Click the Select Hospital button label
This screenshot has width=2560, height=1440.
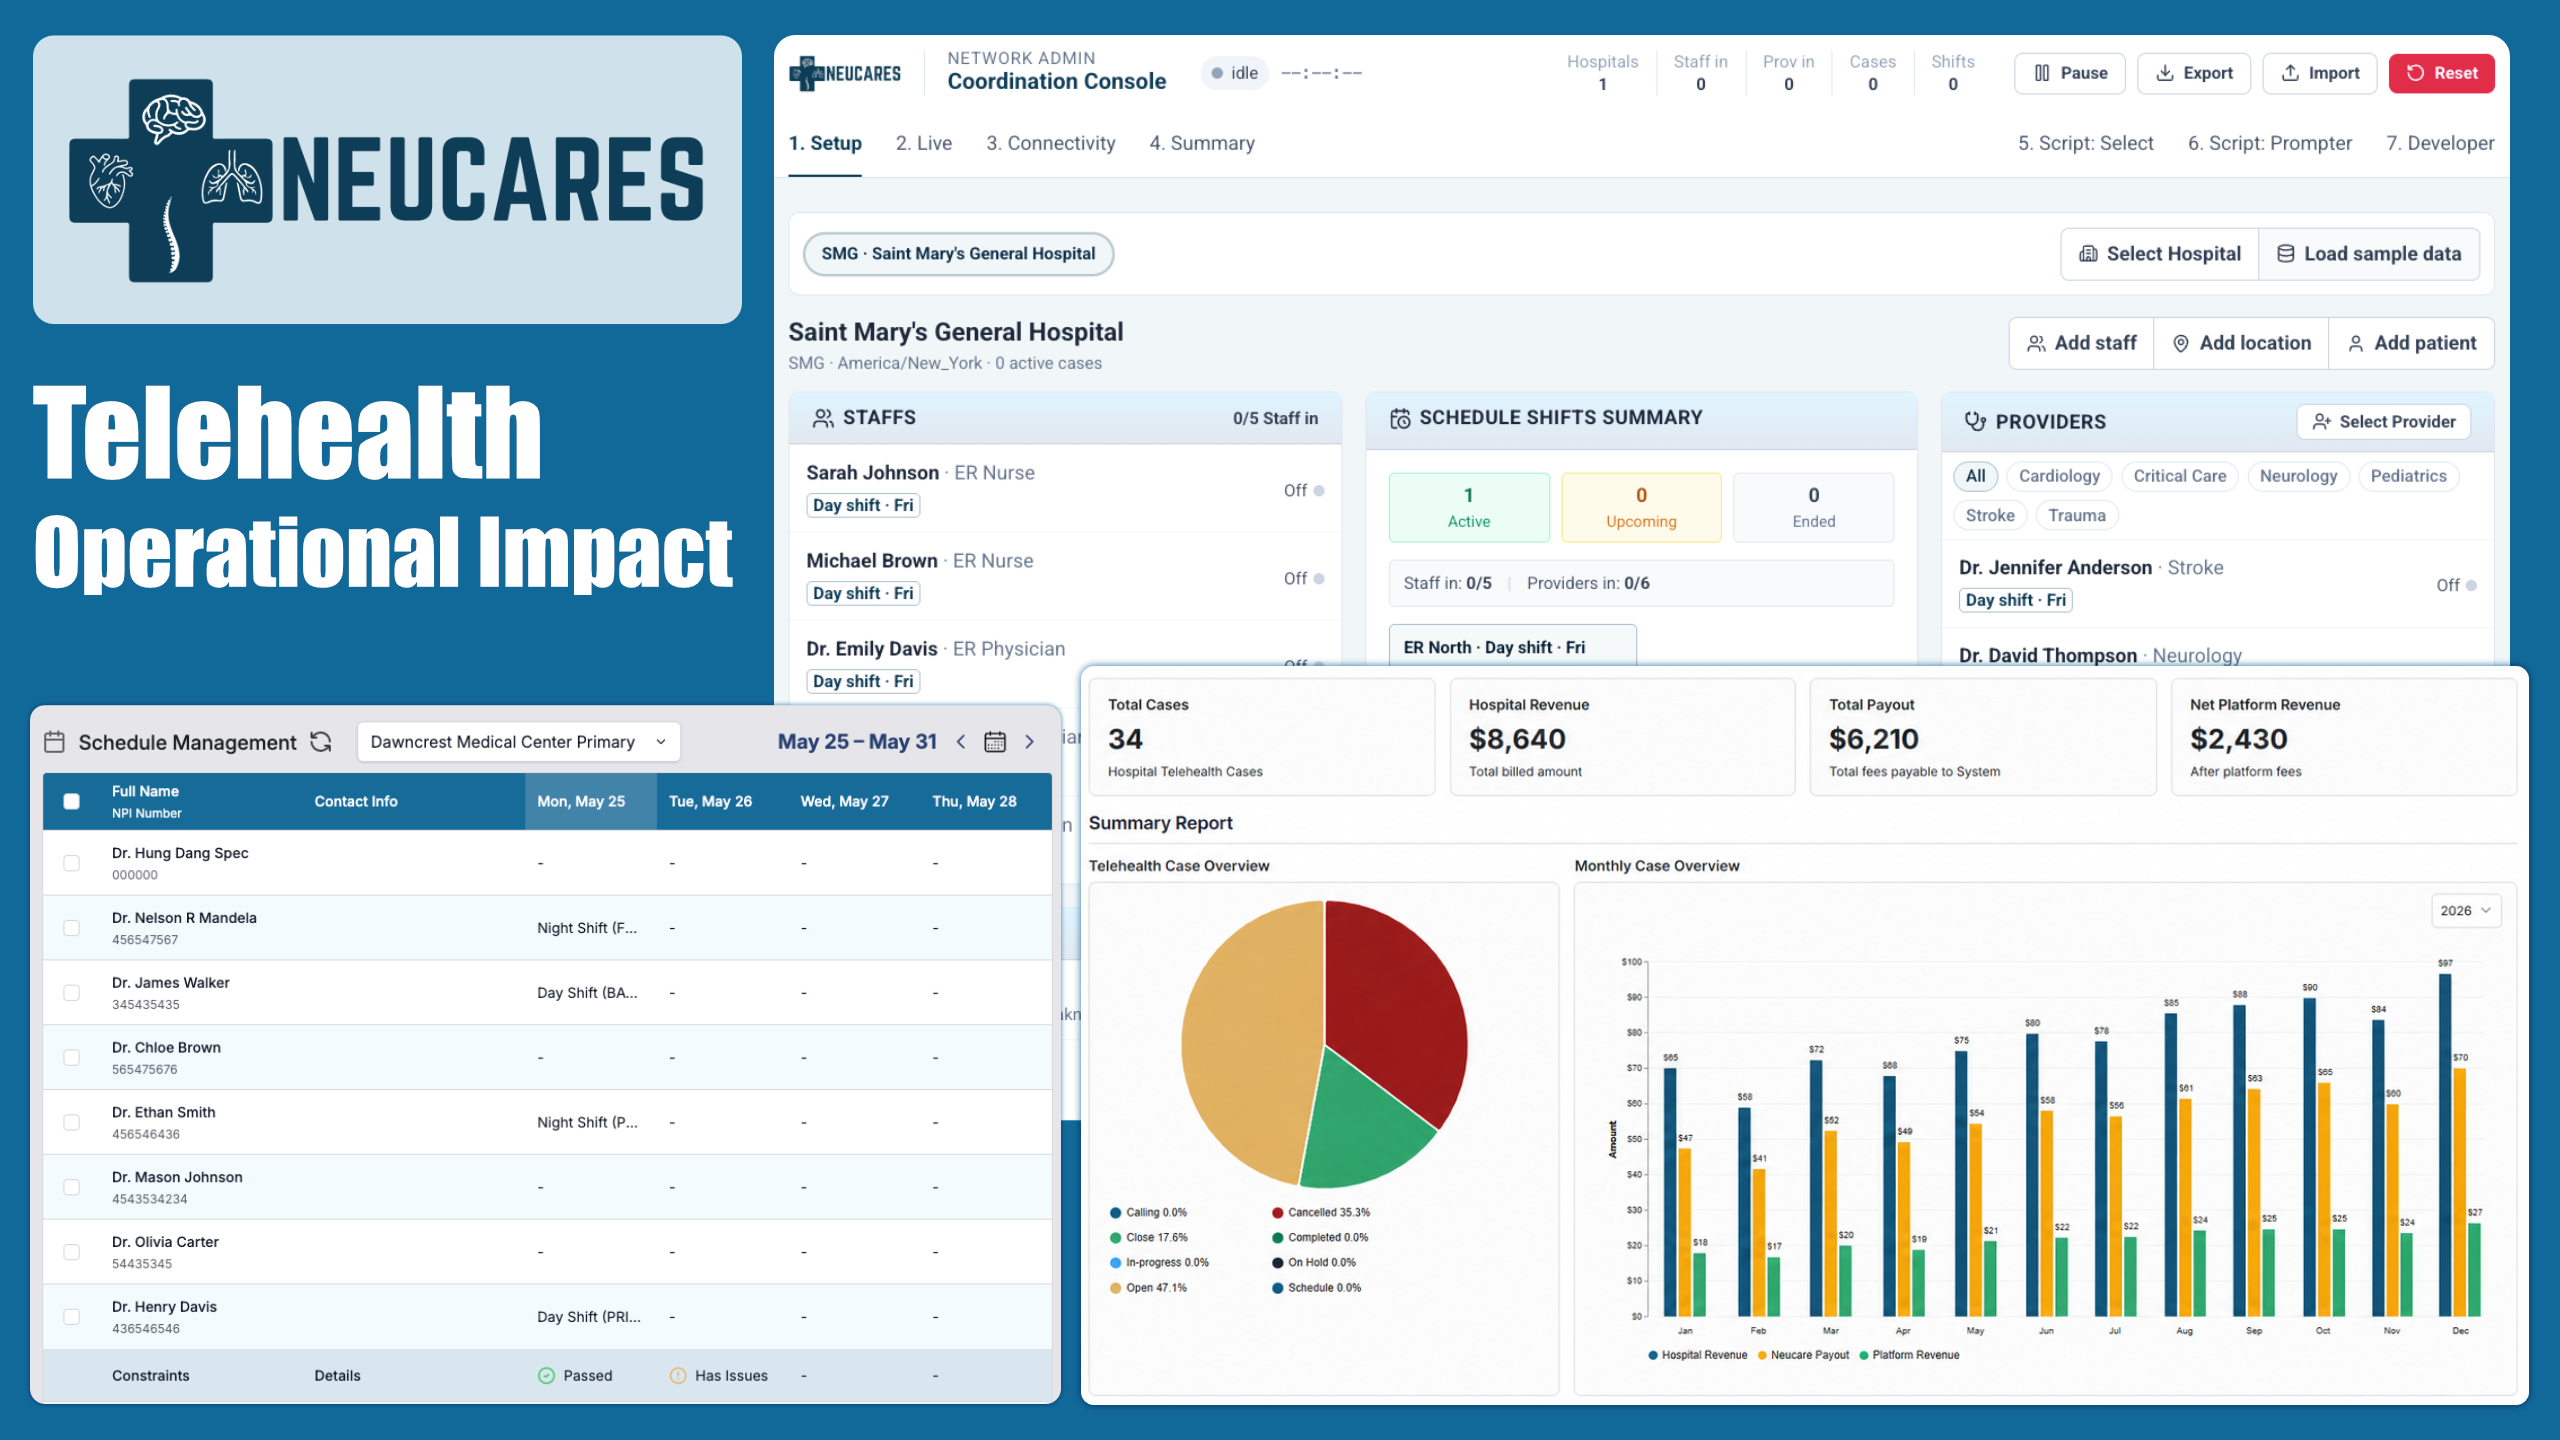coord(2174,254)
